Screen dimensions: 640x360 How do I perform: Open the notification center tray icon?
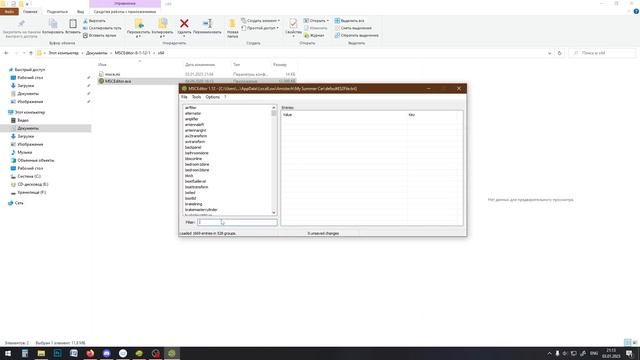pyautogui.click(x=629, y=353)
